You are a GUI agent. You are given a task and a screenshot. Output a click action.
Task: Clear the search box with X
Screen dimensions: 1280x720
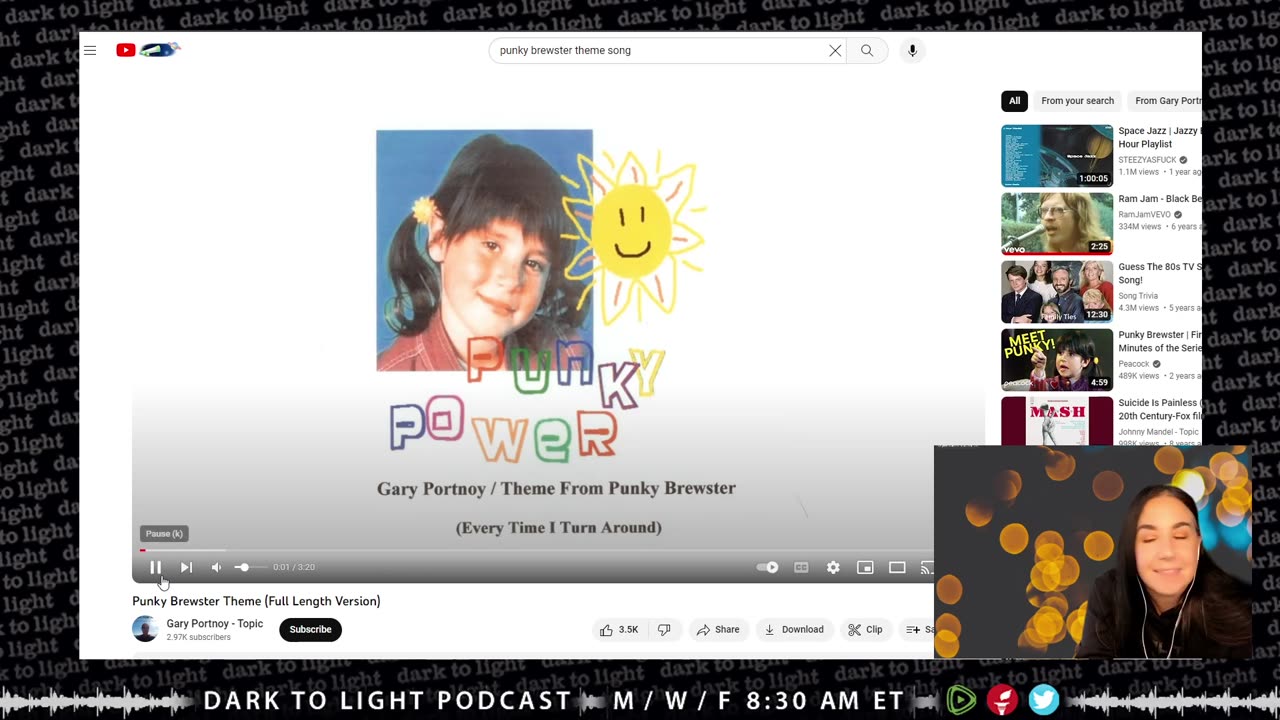[835, 50]
